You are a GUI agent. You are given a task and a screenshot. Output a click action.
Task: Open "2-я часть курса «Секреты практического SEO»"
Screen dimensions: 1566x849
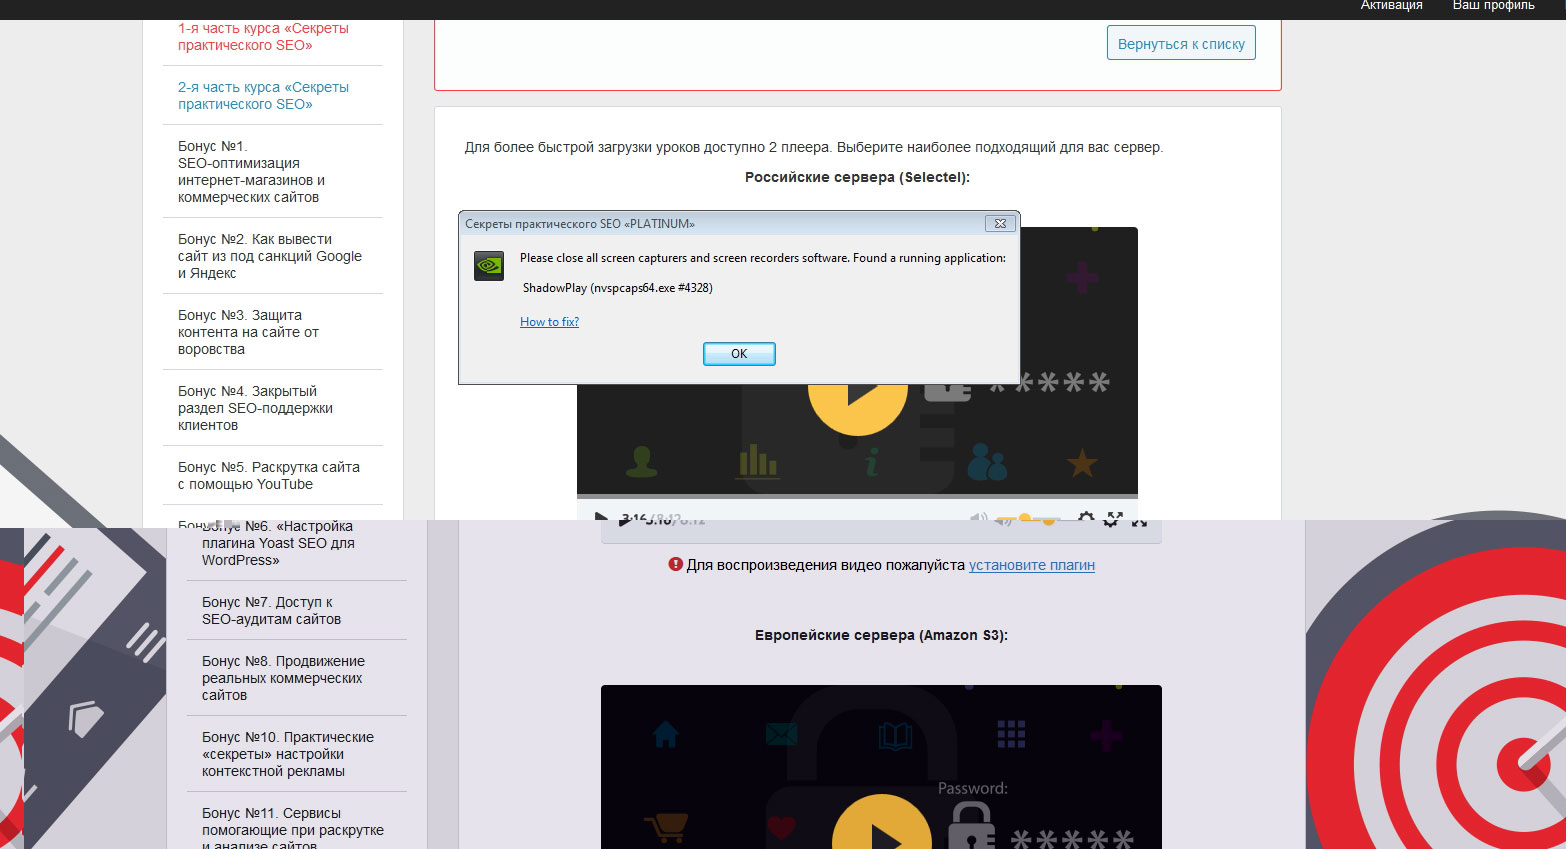pyautogui.click(x=263, y=96)
